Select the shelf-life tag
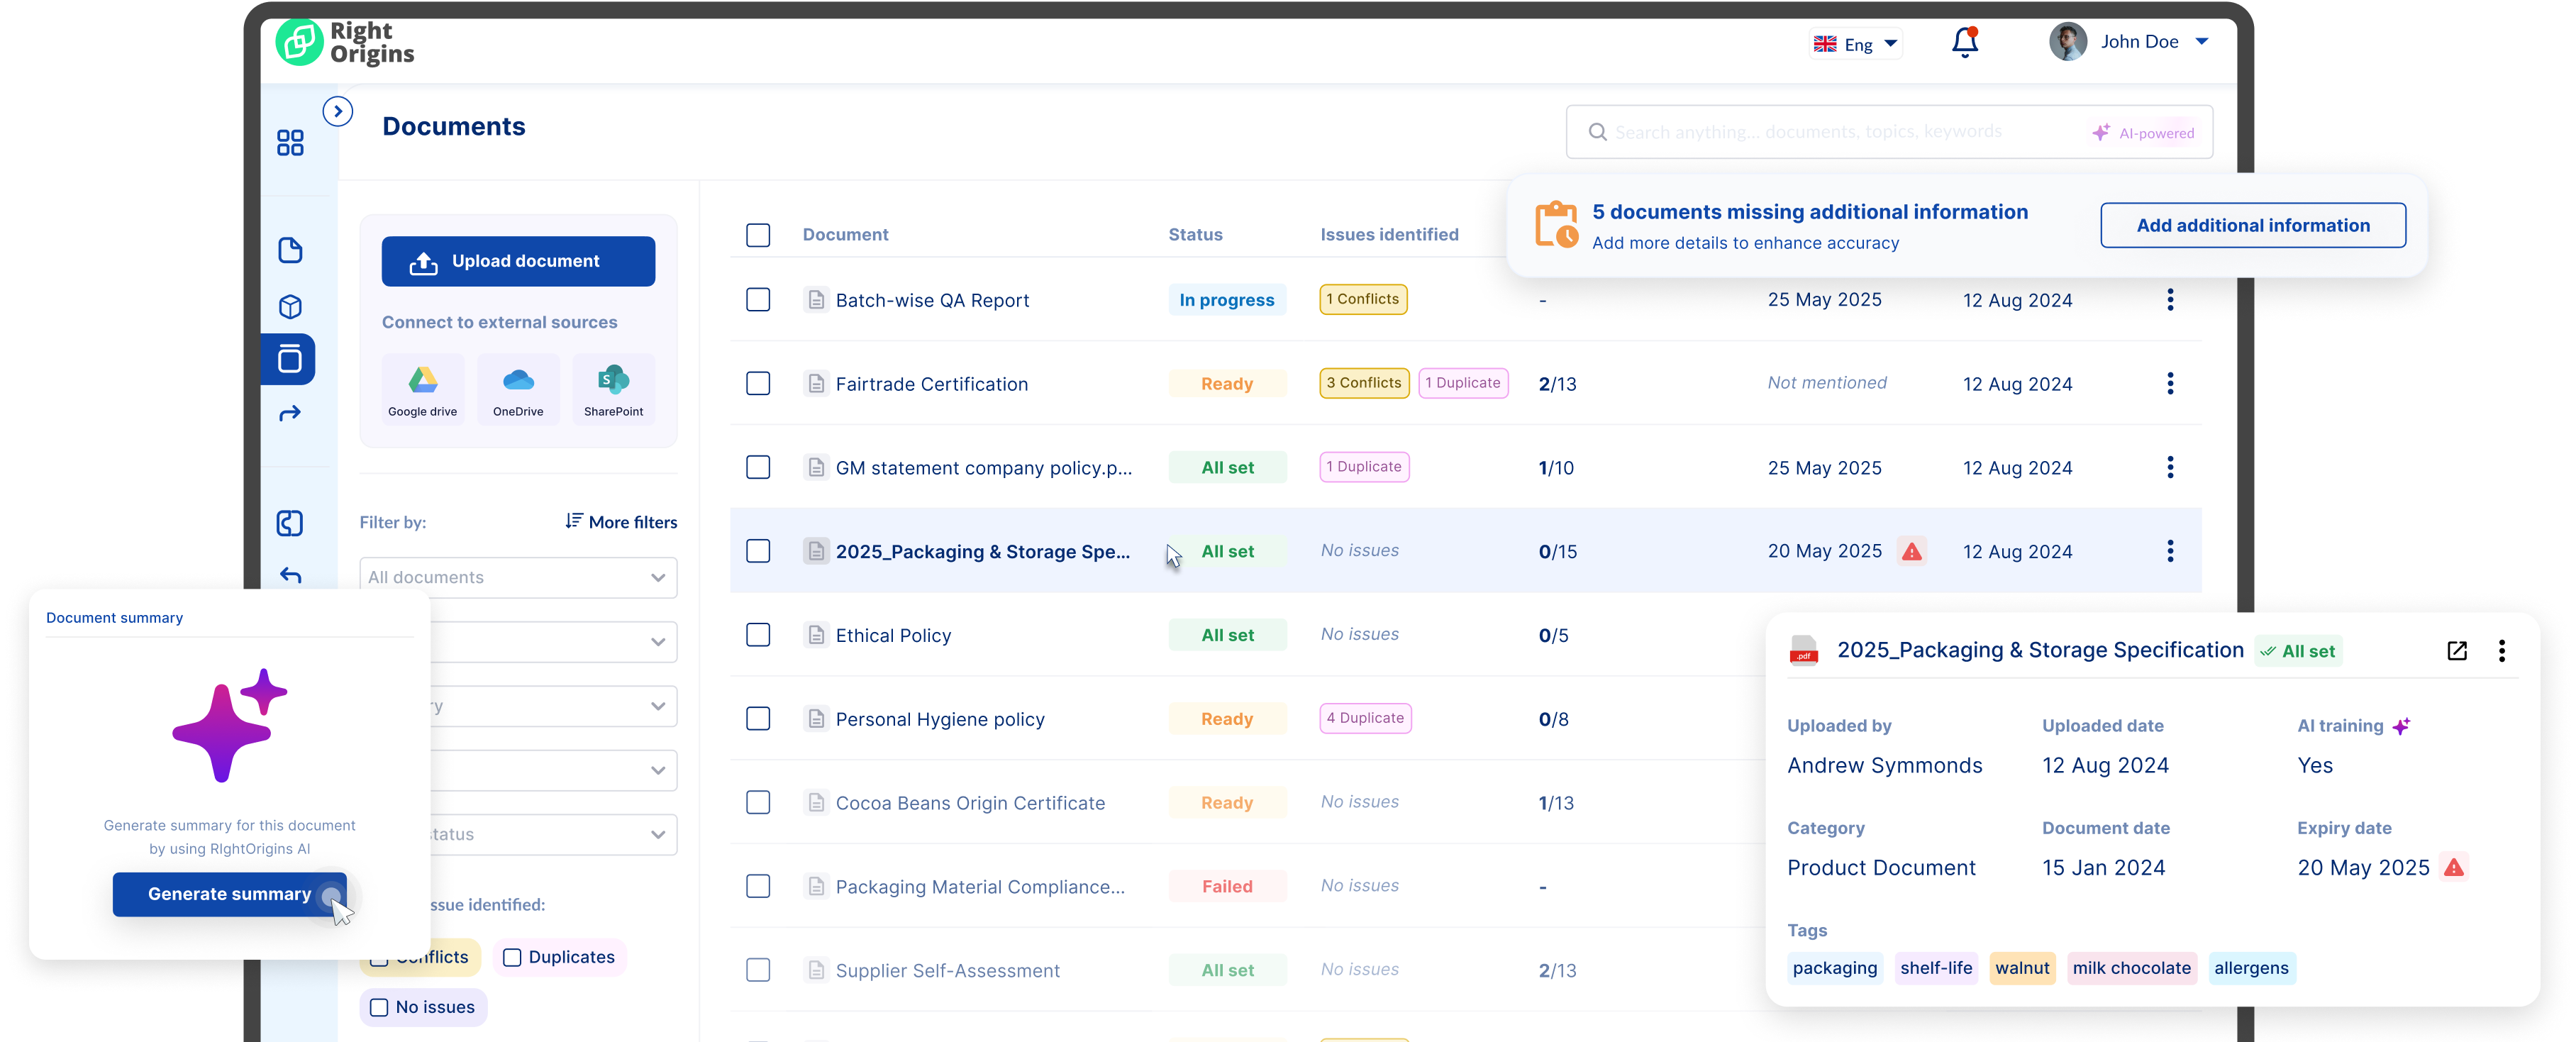Image resolution: width=2576 pixels, height=1042 pixels. 1936,968
